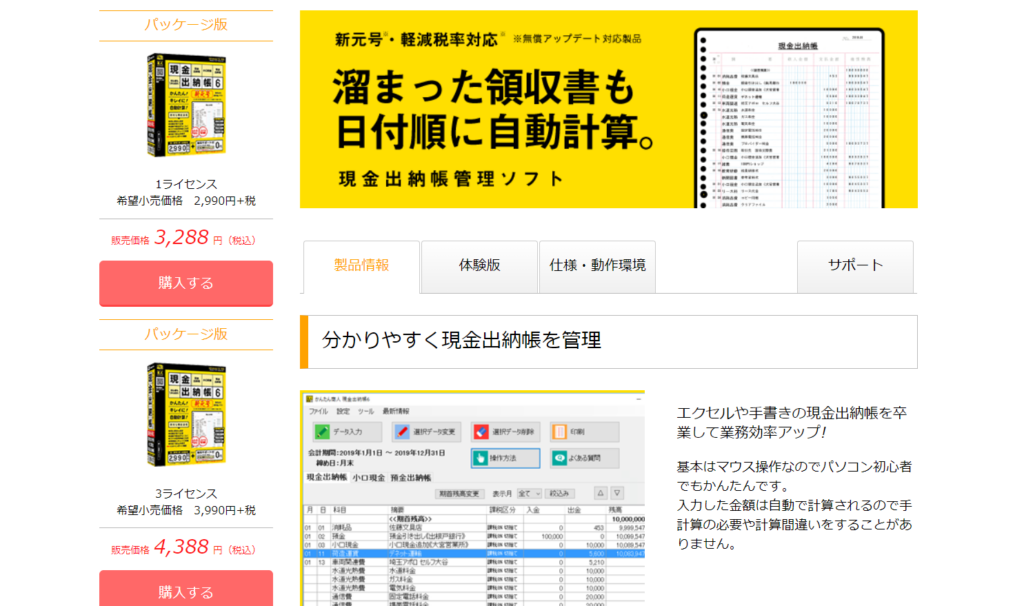Click the 3ライセンス product box image
Viewport: 1024px width, 606px height.
(186, 415)
